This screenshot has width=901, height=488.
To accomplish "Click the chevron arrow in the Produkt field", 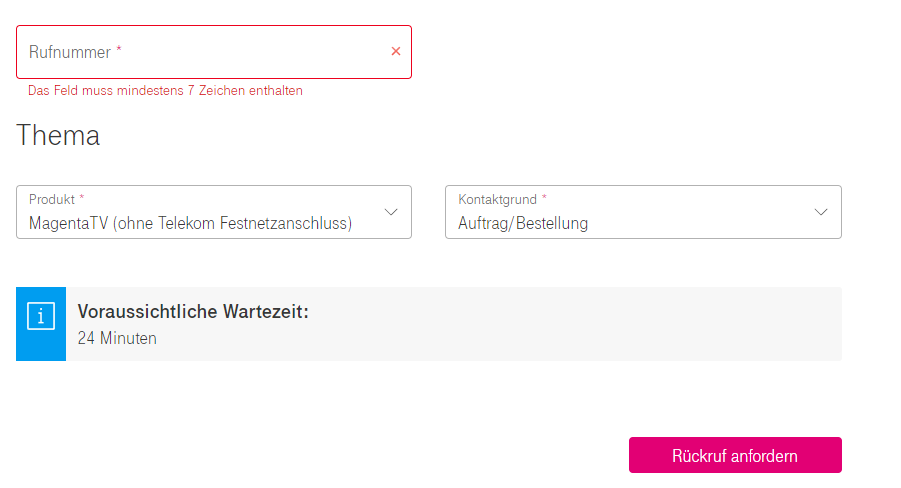I will 391,212.
